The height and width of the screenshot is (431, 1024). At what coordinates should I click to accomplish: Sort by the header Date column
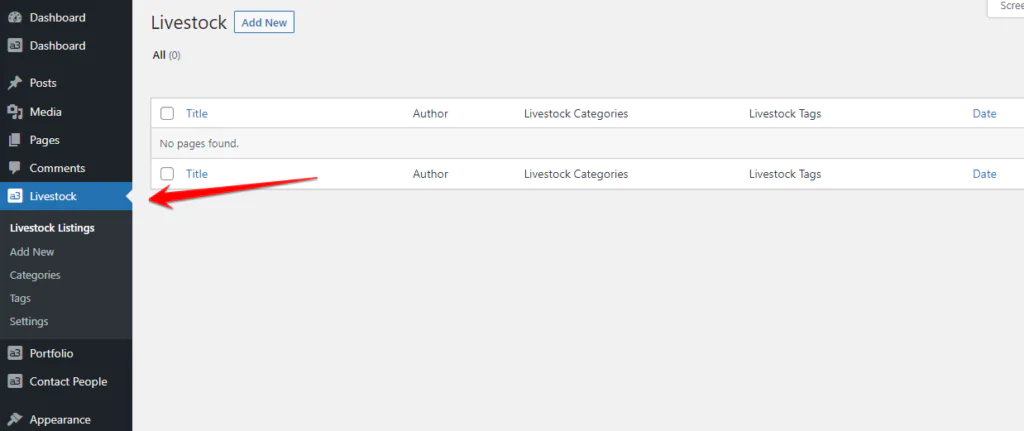tap(984, 113)
